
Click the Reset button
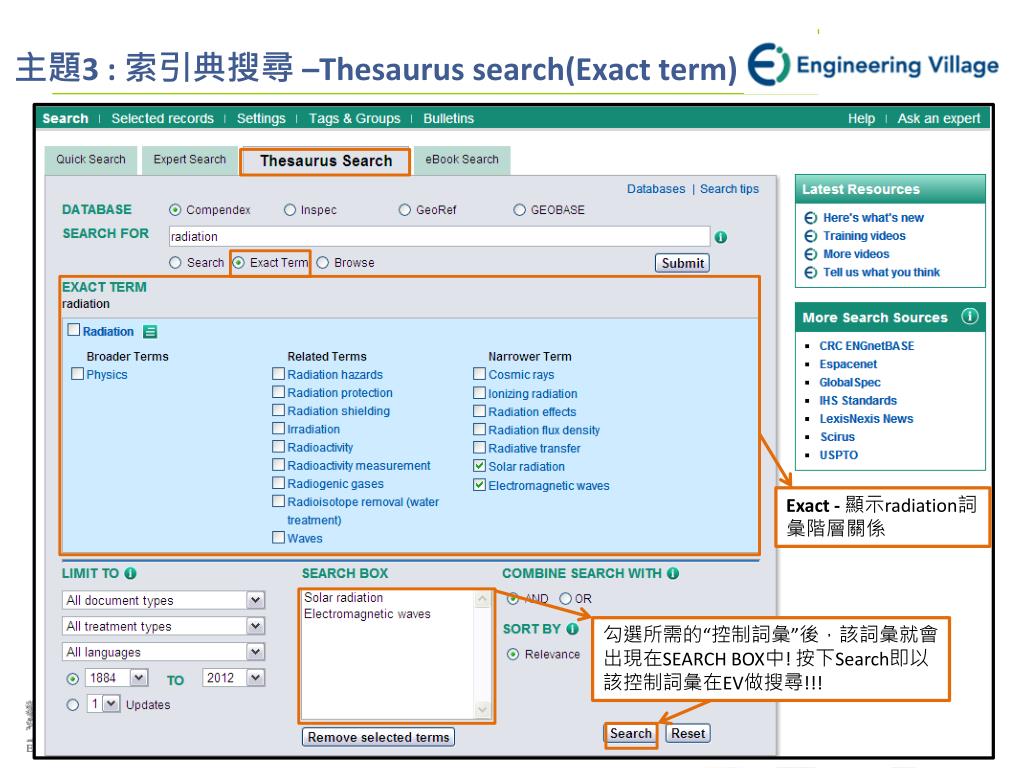coord(688,733)
